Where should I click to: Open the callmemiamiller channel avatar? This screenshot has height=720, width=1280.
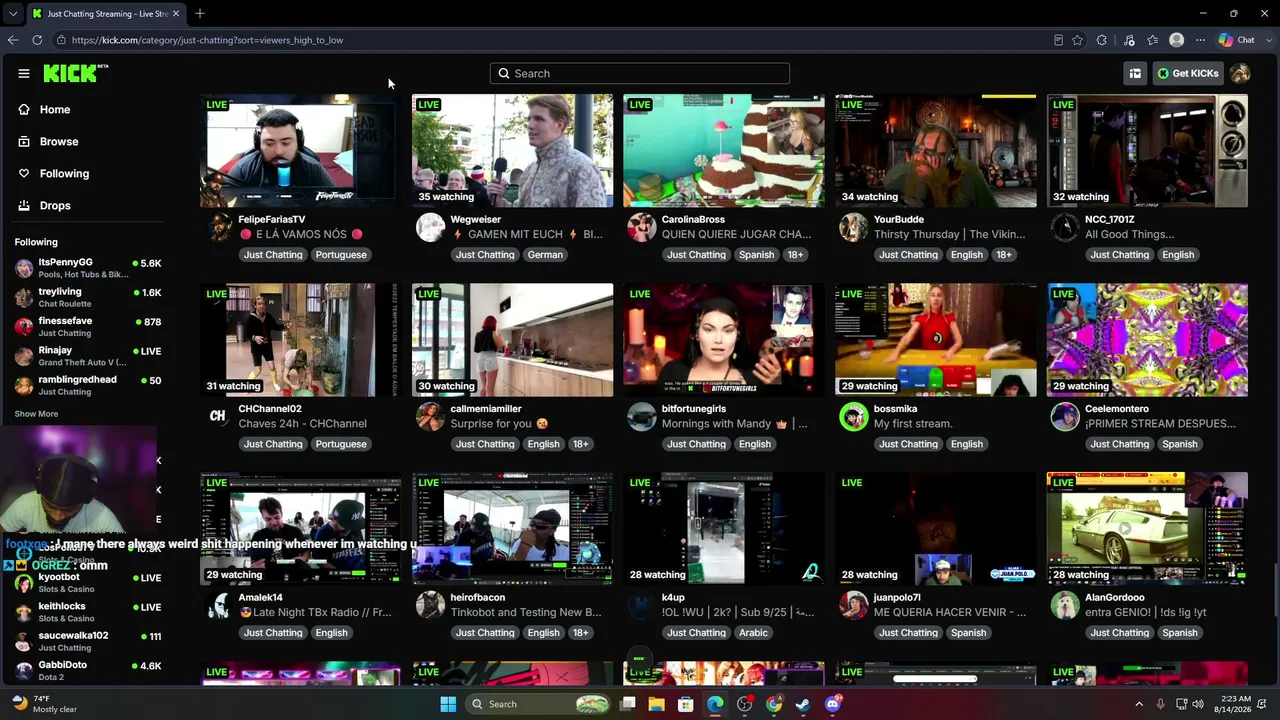pyautogui.click(x=430, y=417)
